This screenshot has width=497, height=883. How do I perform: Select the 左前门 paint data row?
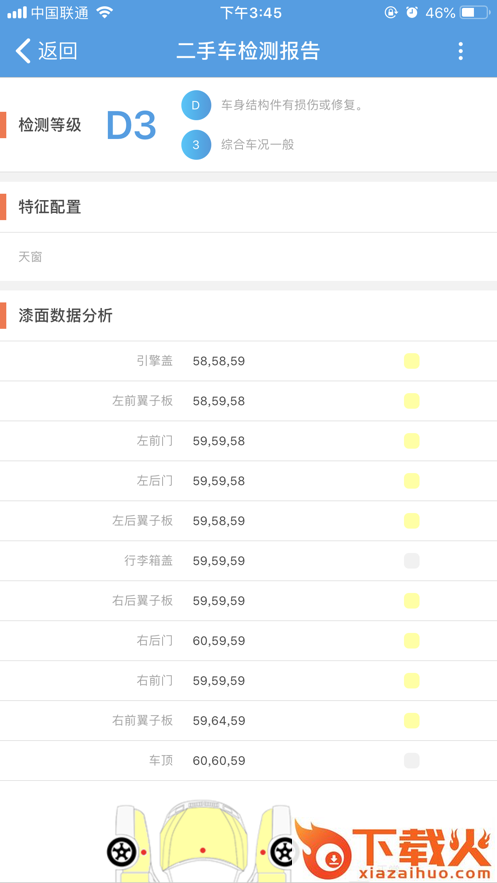(248, 441)
